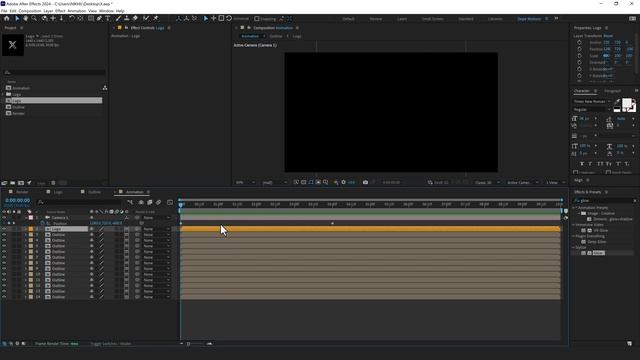Click the Home icon in the toolbar
Screen dimensions: 640x360
click(7, 18)
